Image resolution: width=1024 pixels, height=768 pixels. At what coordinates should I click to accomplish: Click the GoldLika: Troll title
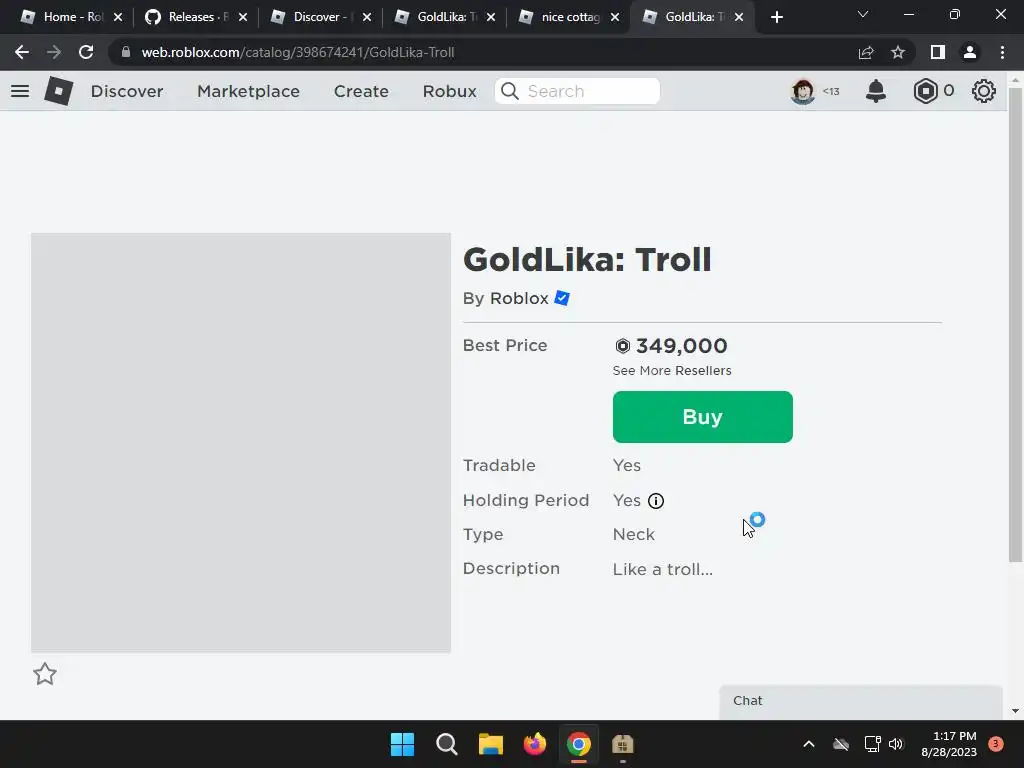[586, 259]
